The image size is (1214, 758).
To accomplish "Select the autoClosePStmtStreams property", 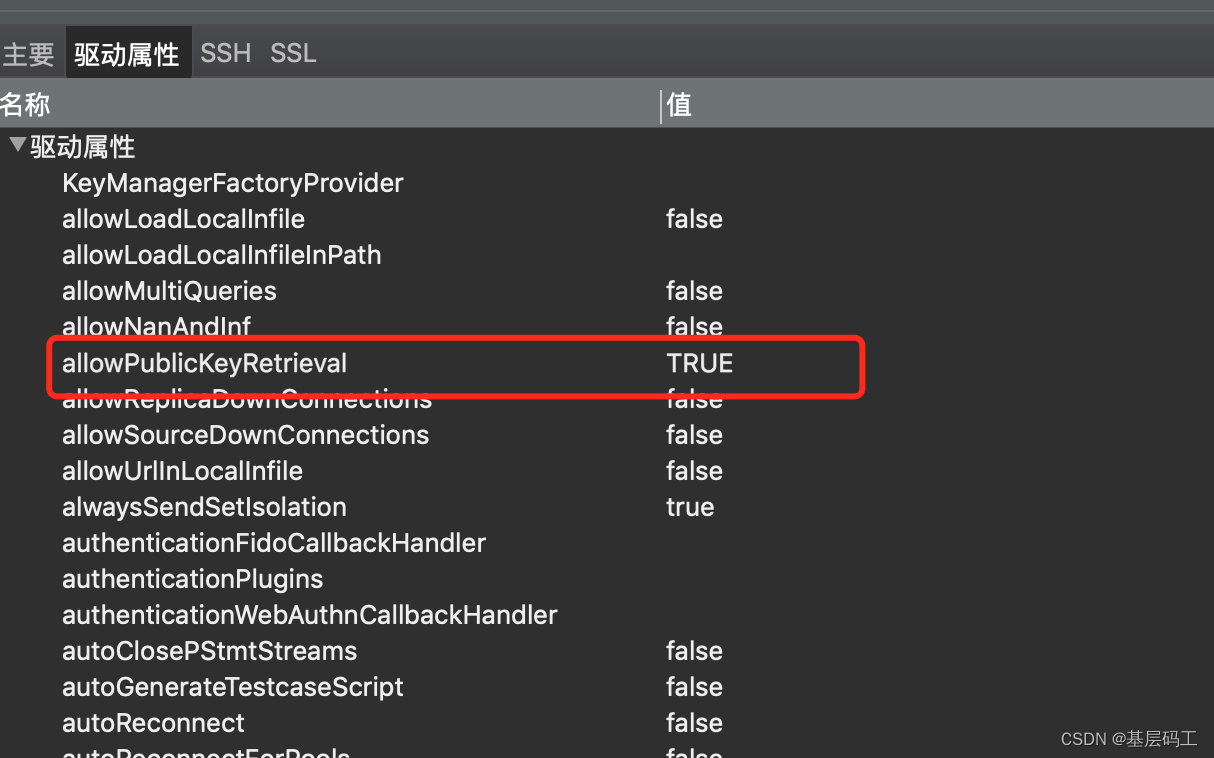I will point(209,651).
